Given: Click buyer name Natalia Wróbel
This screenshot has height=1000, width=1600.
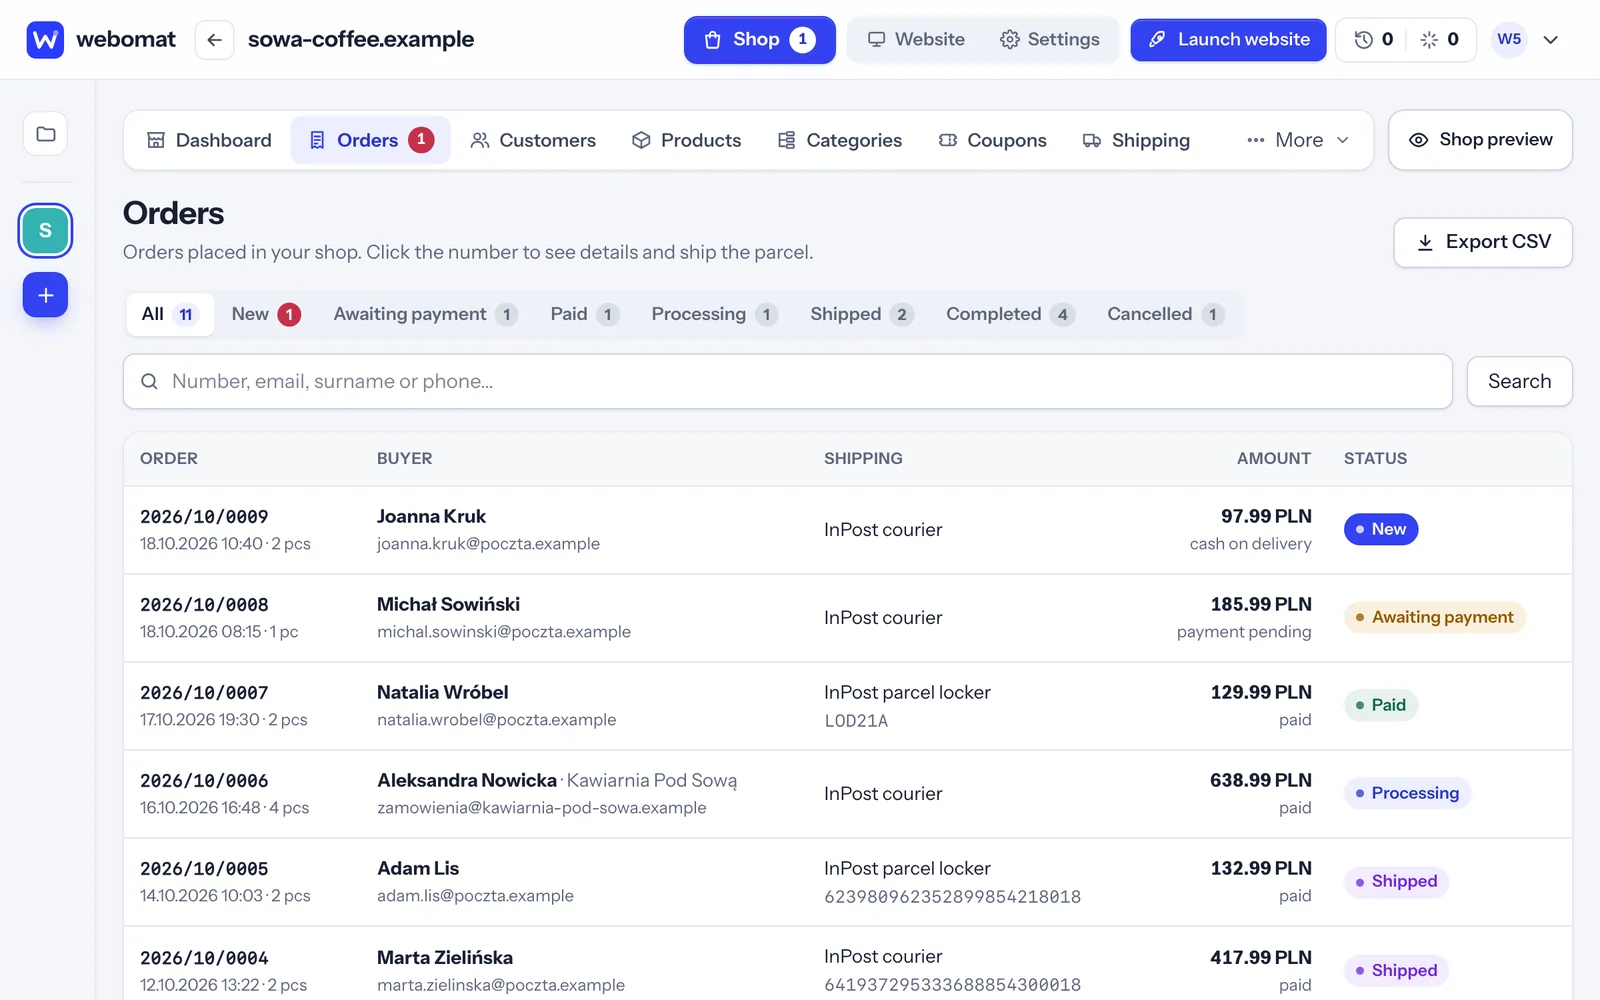Looking at the screenshot, I should click(x=442, y=693).
